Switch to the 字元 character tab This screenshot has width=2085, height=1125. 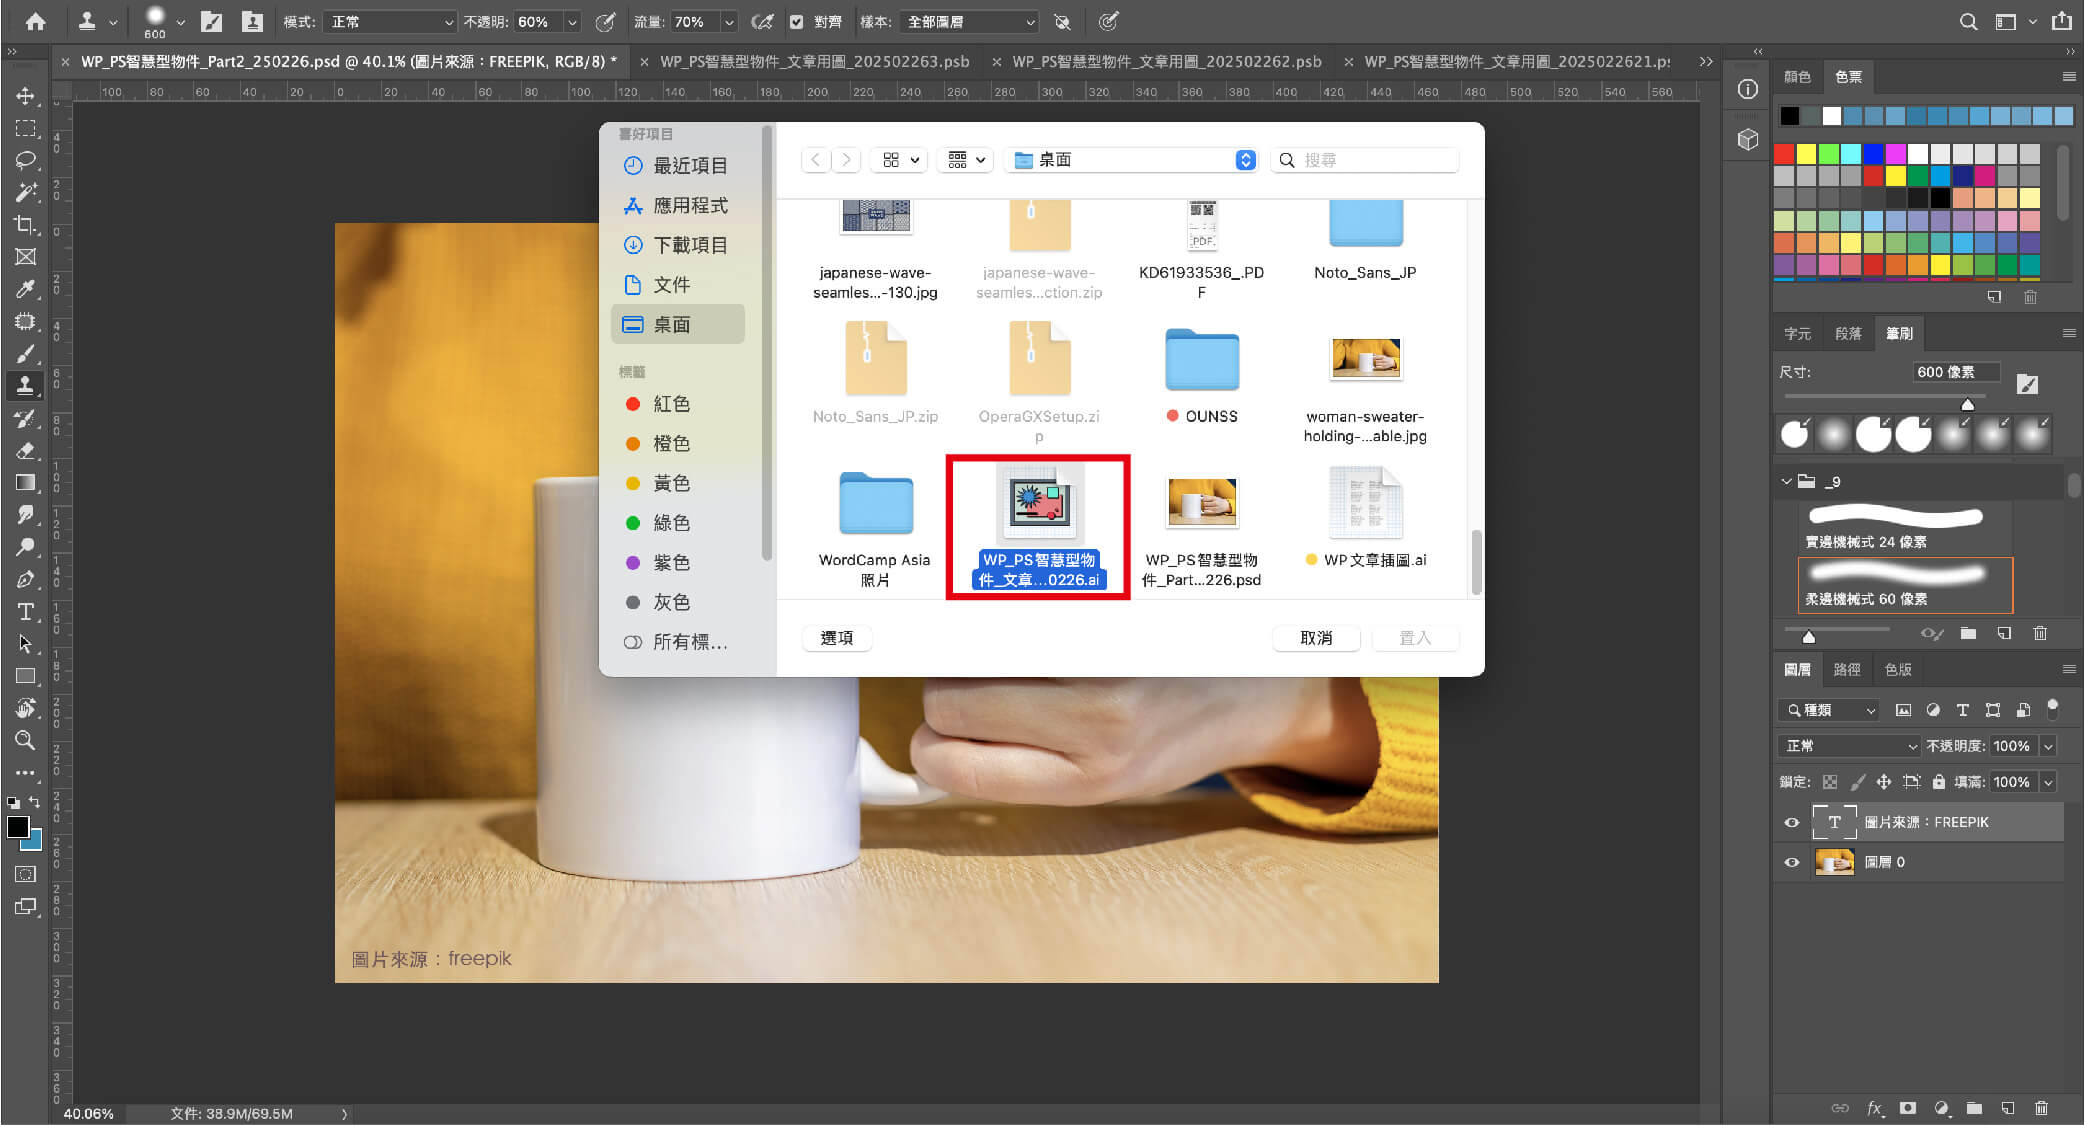(1797, 334)
